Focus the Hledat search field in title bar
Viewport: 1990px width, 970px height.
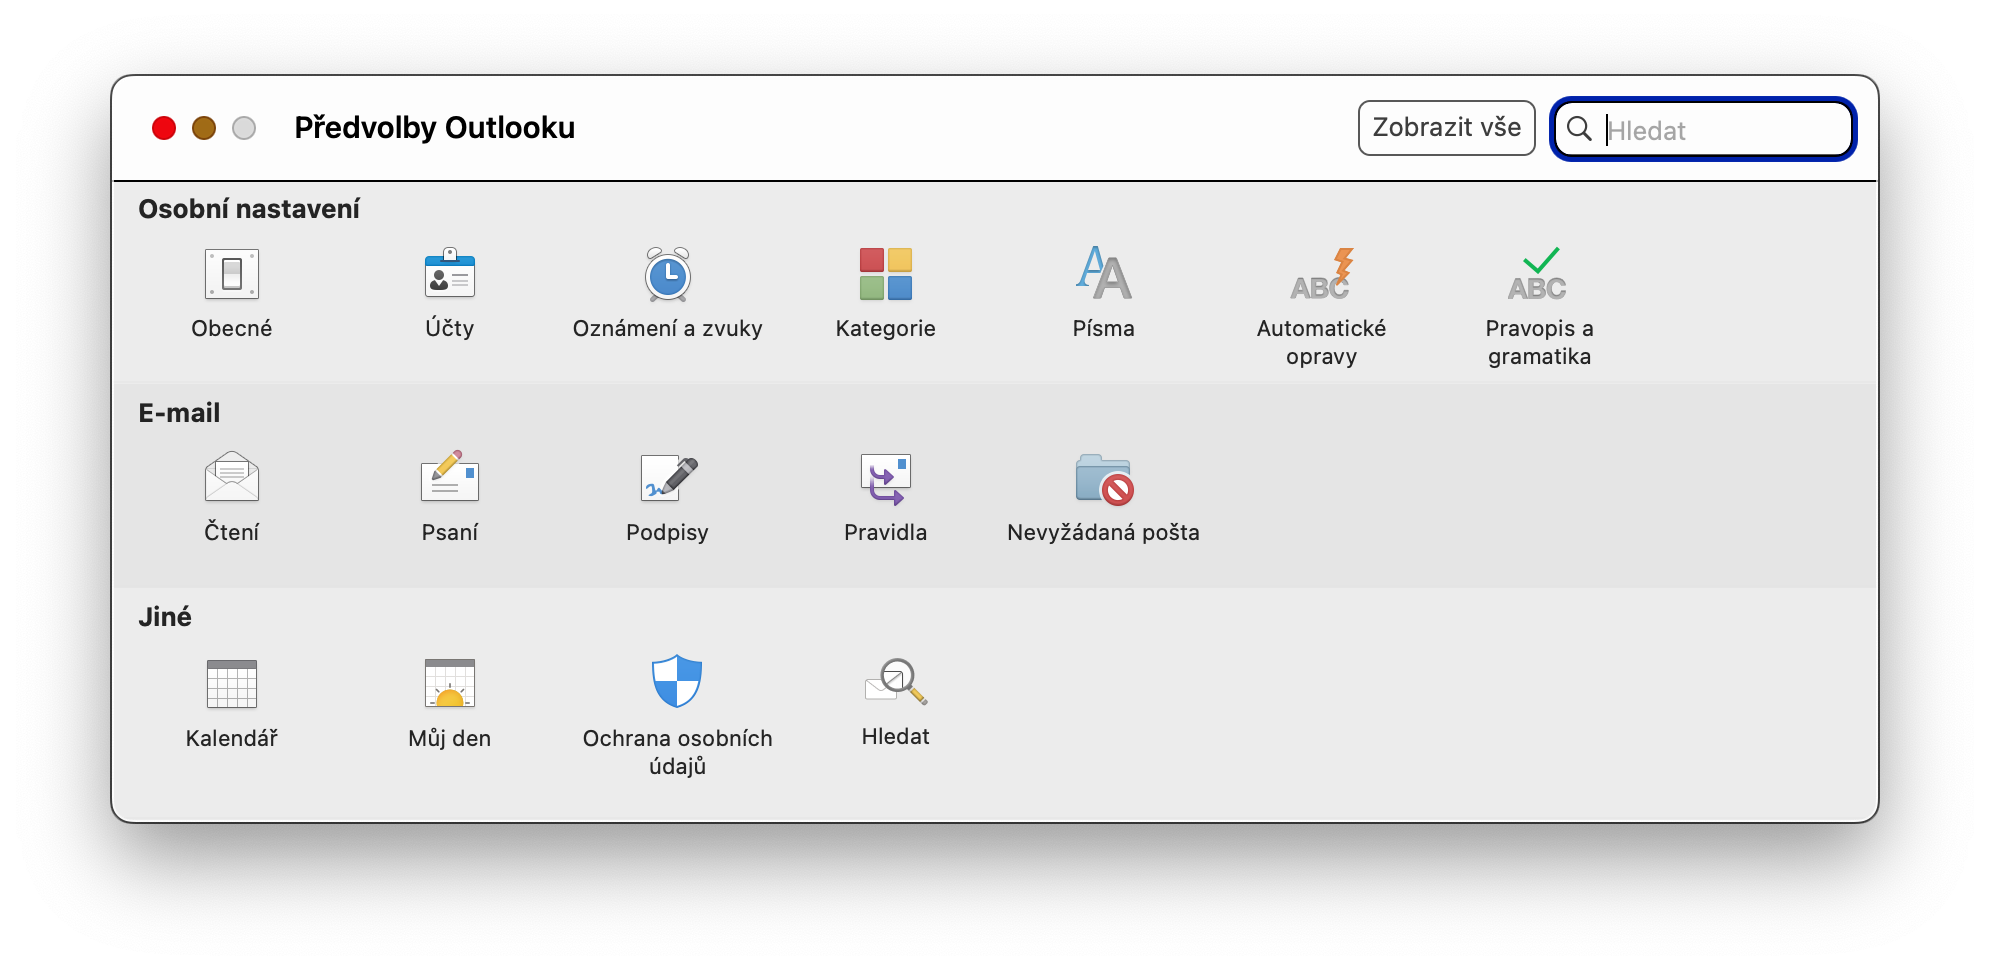tap(1703, 129)
